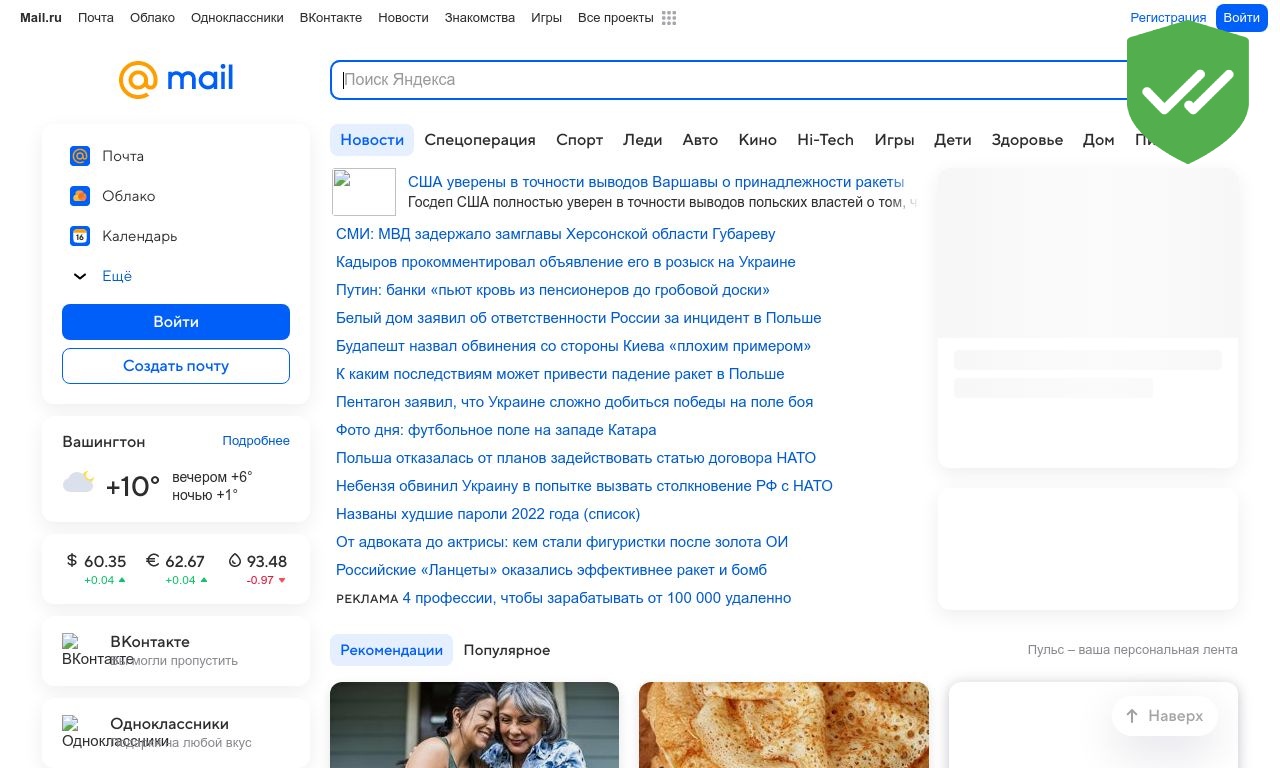Click the Регистрация link
The image size is (1280, 768).
click(x=1168, y=18)
